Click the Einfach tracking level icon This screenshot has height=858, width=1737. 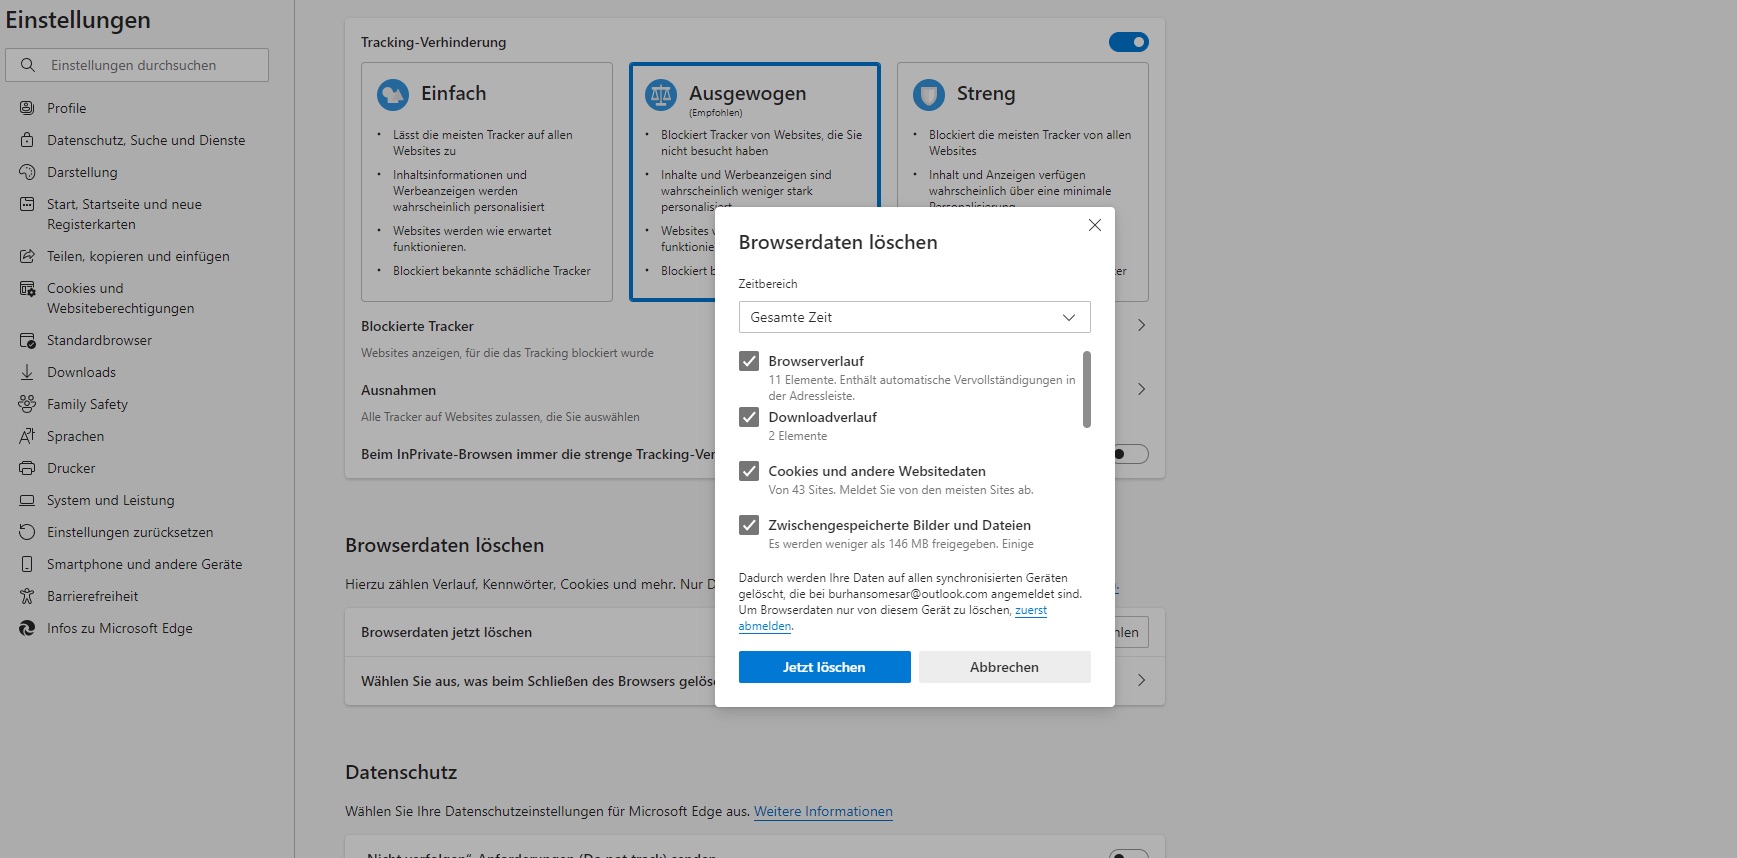click(x=393, y=95)
